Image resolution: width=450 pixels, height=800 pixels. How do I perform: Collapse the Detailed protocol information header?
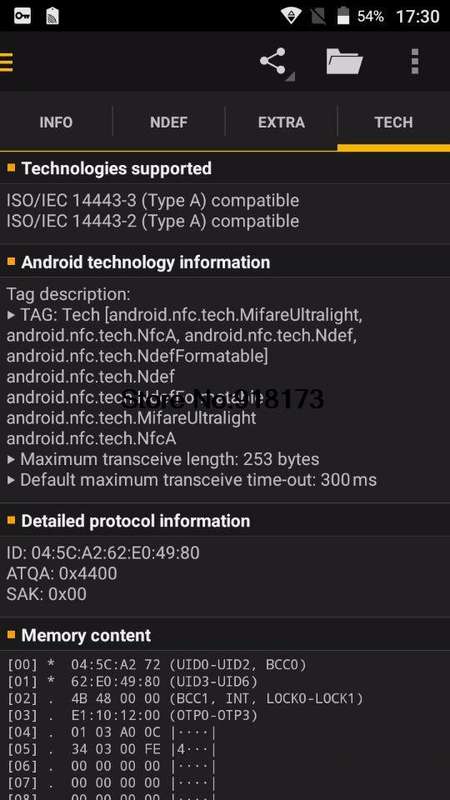(x=225, y=521)
